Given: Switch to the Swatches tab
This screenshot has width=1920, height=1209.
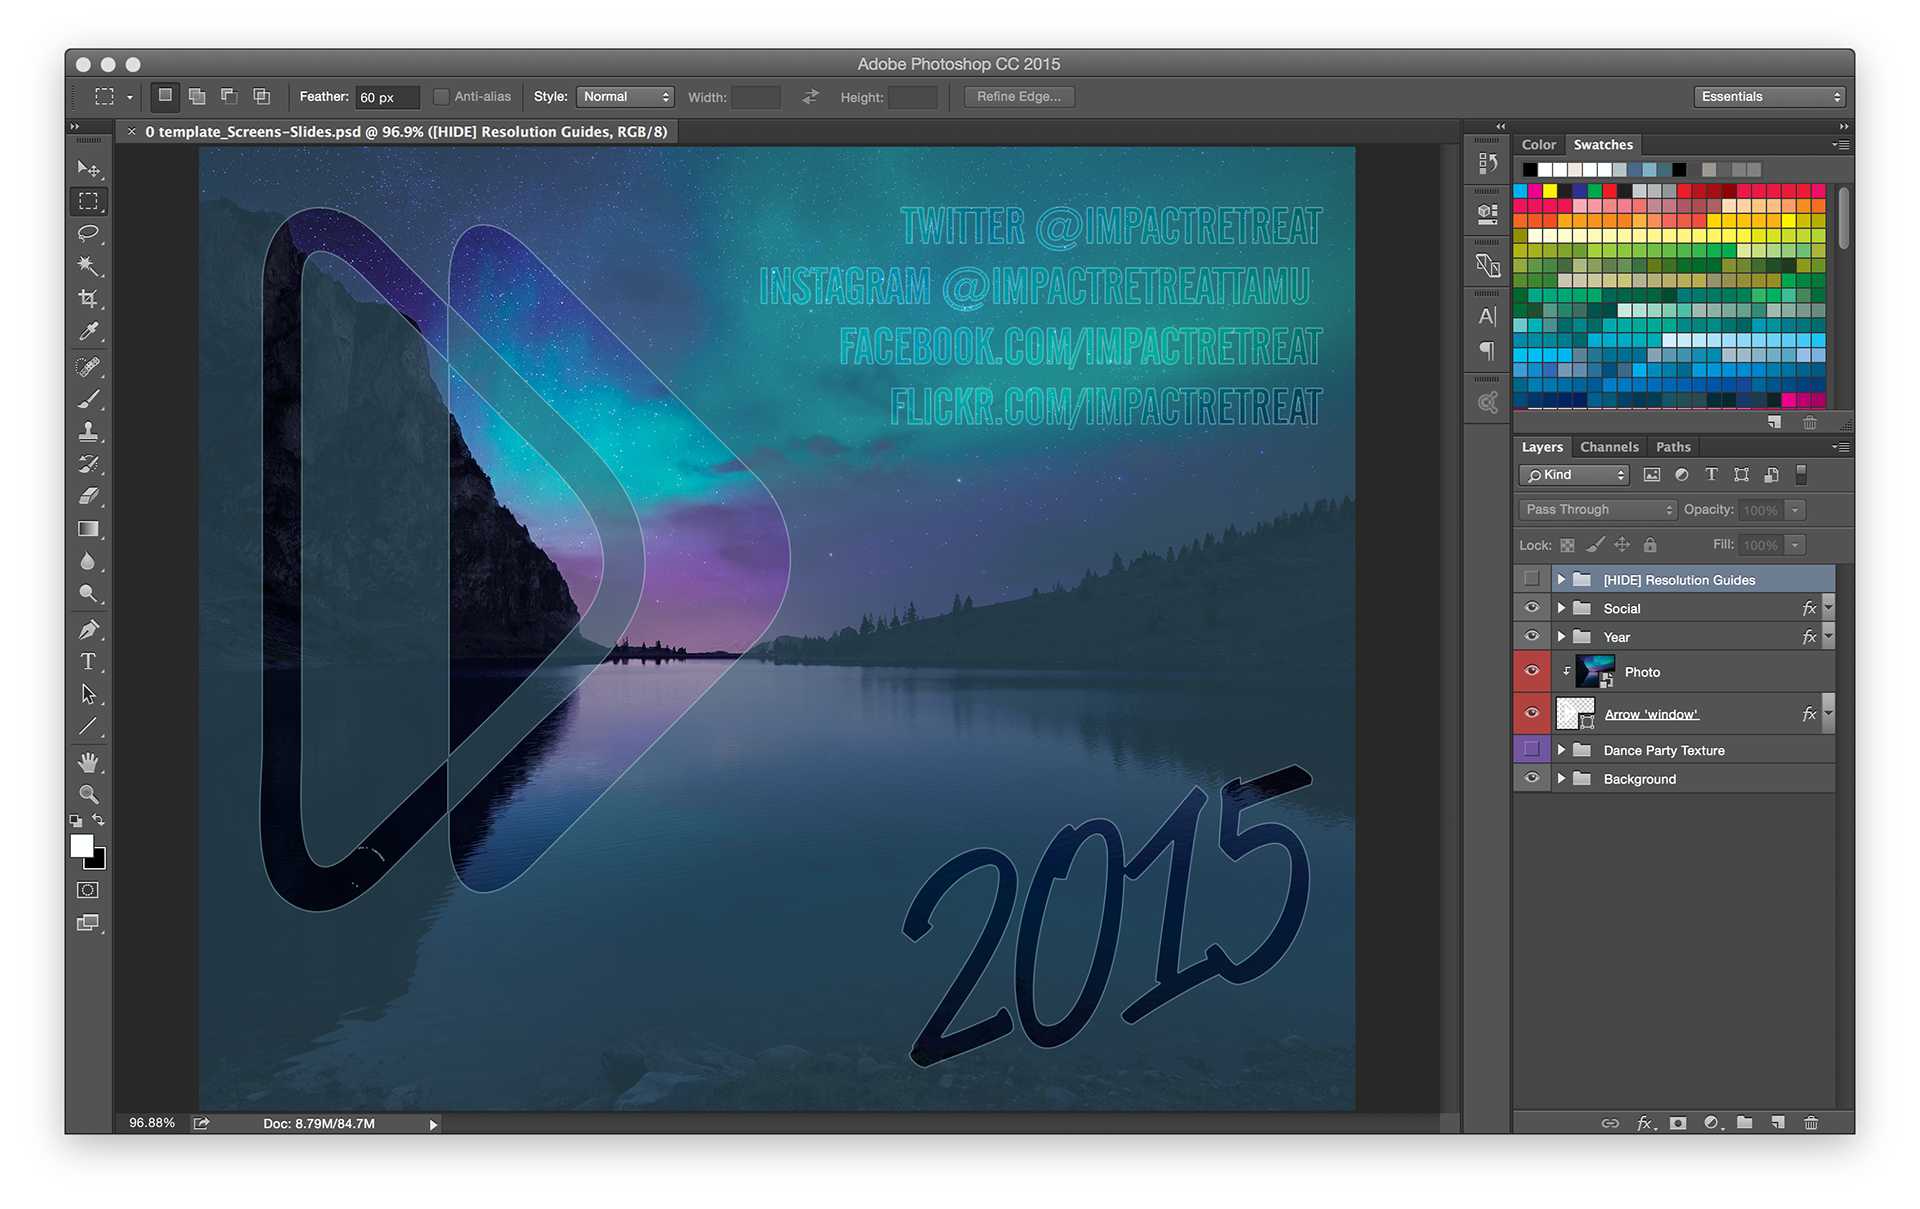Looking at the screenshot, I should coord(1603,145).
